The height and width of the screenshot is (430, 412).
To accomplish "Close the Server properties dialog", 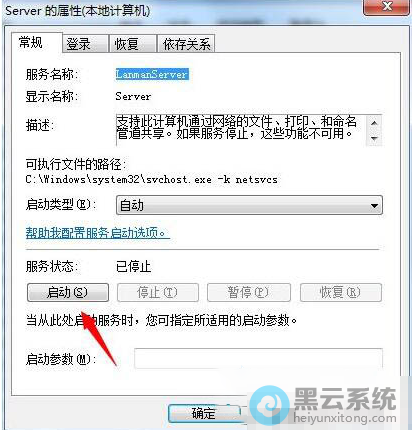I will [x=387, y=7].
